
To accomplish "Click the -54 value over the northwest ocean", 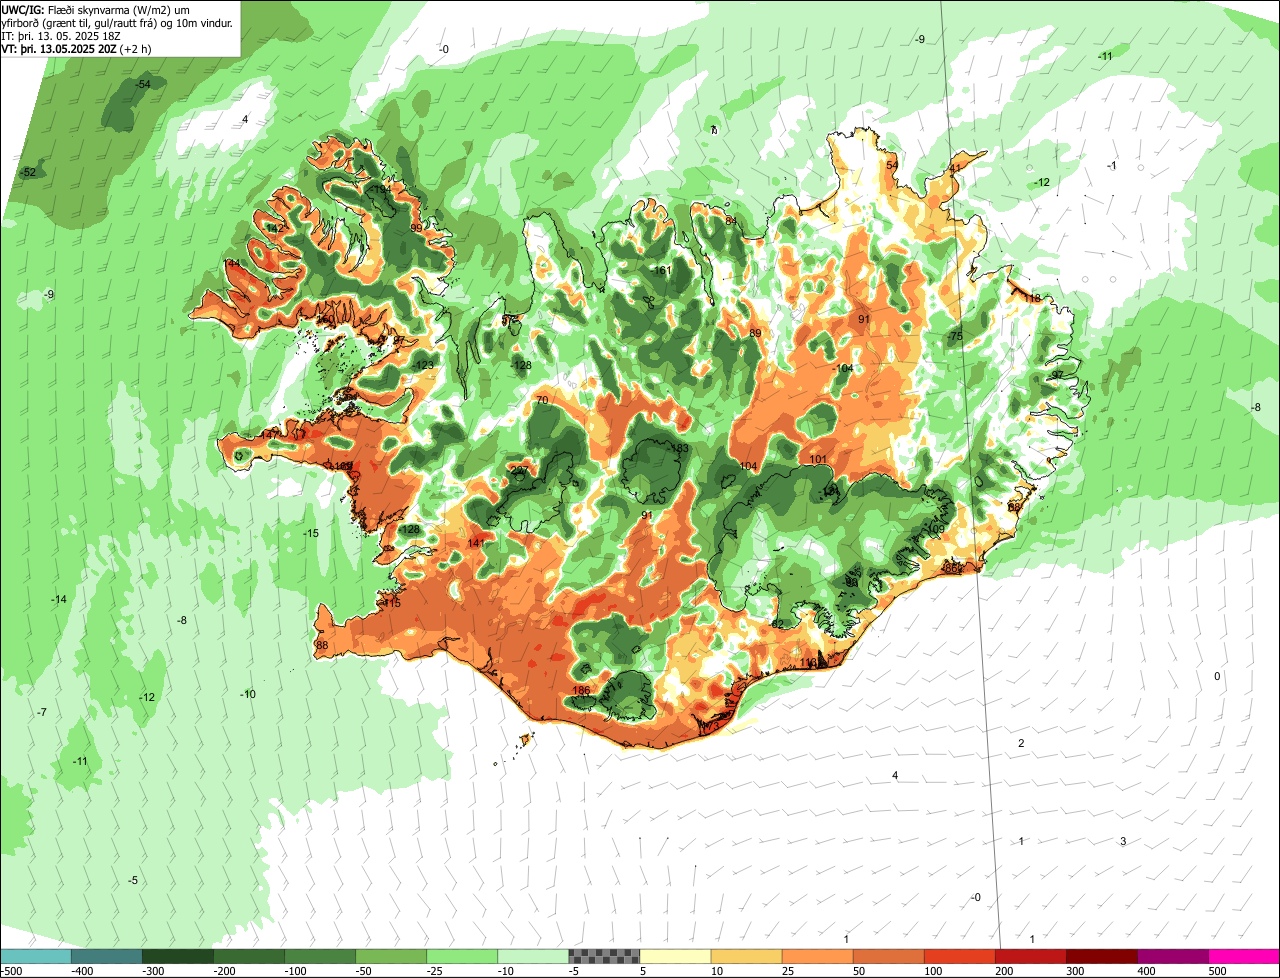I will coord(143,84).
